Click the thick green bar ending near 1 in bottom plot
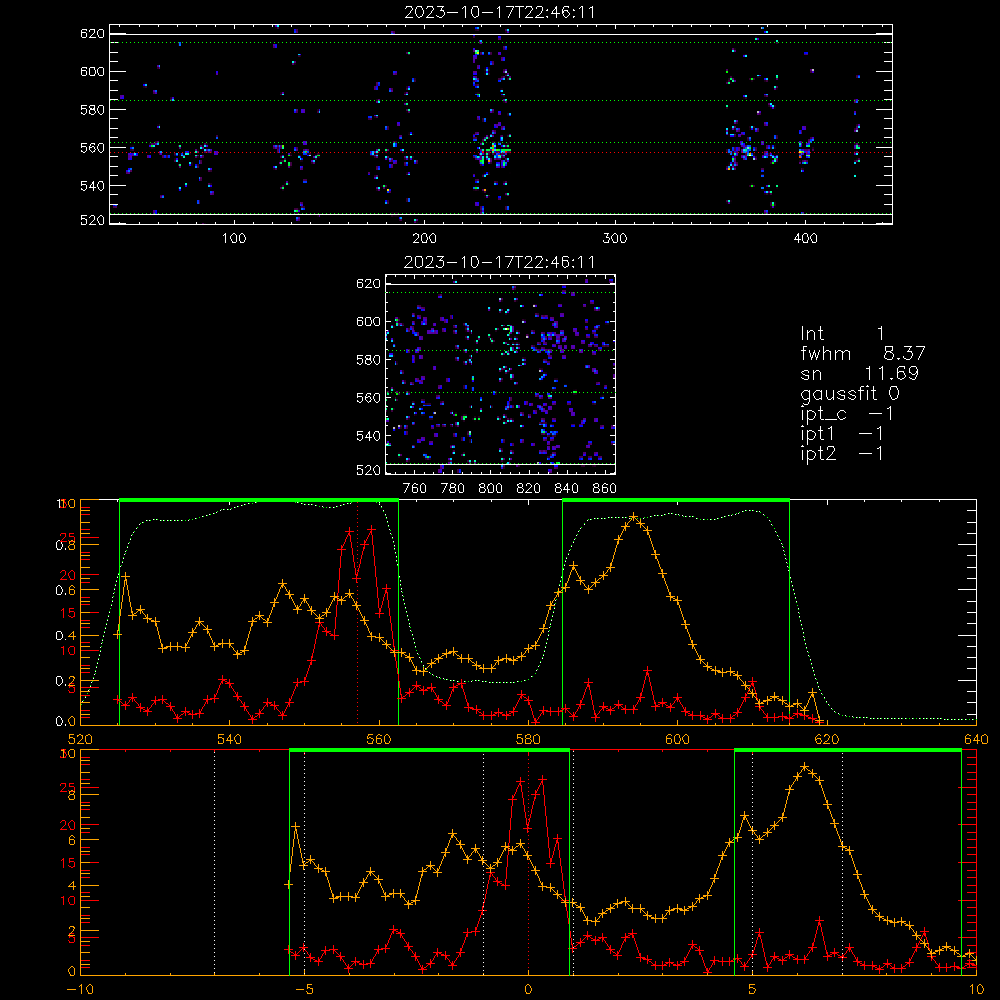 click(x=429, y=751)
